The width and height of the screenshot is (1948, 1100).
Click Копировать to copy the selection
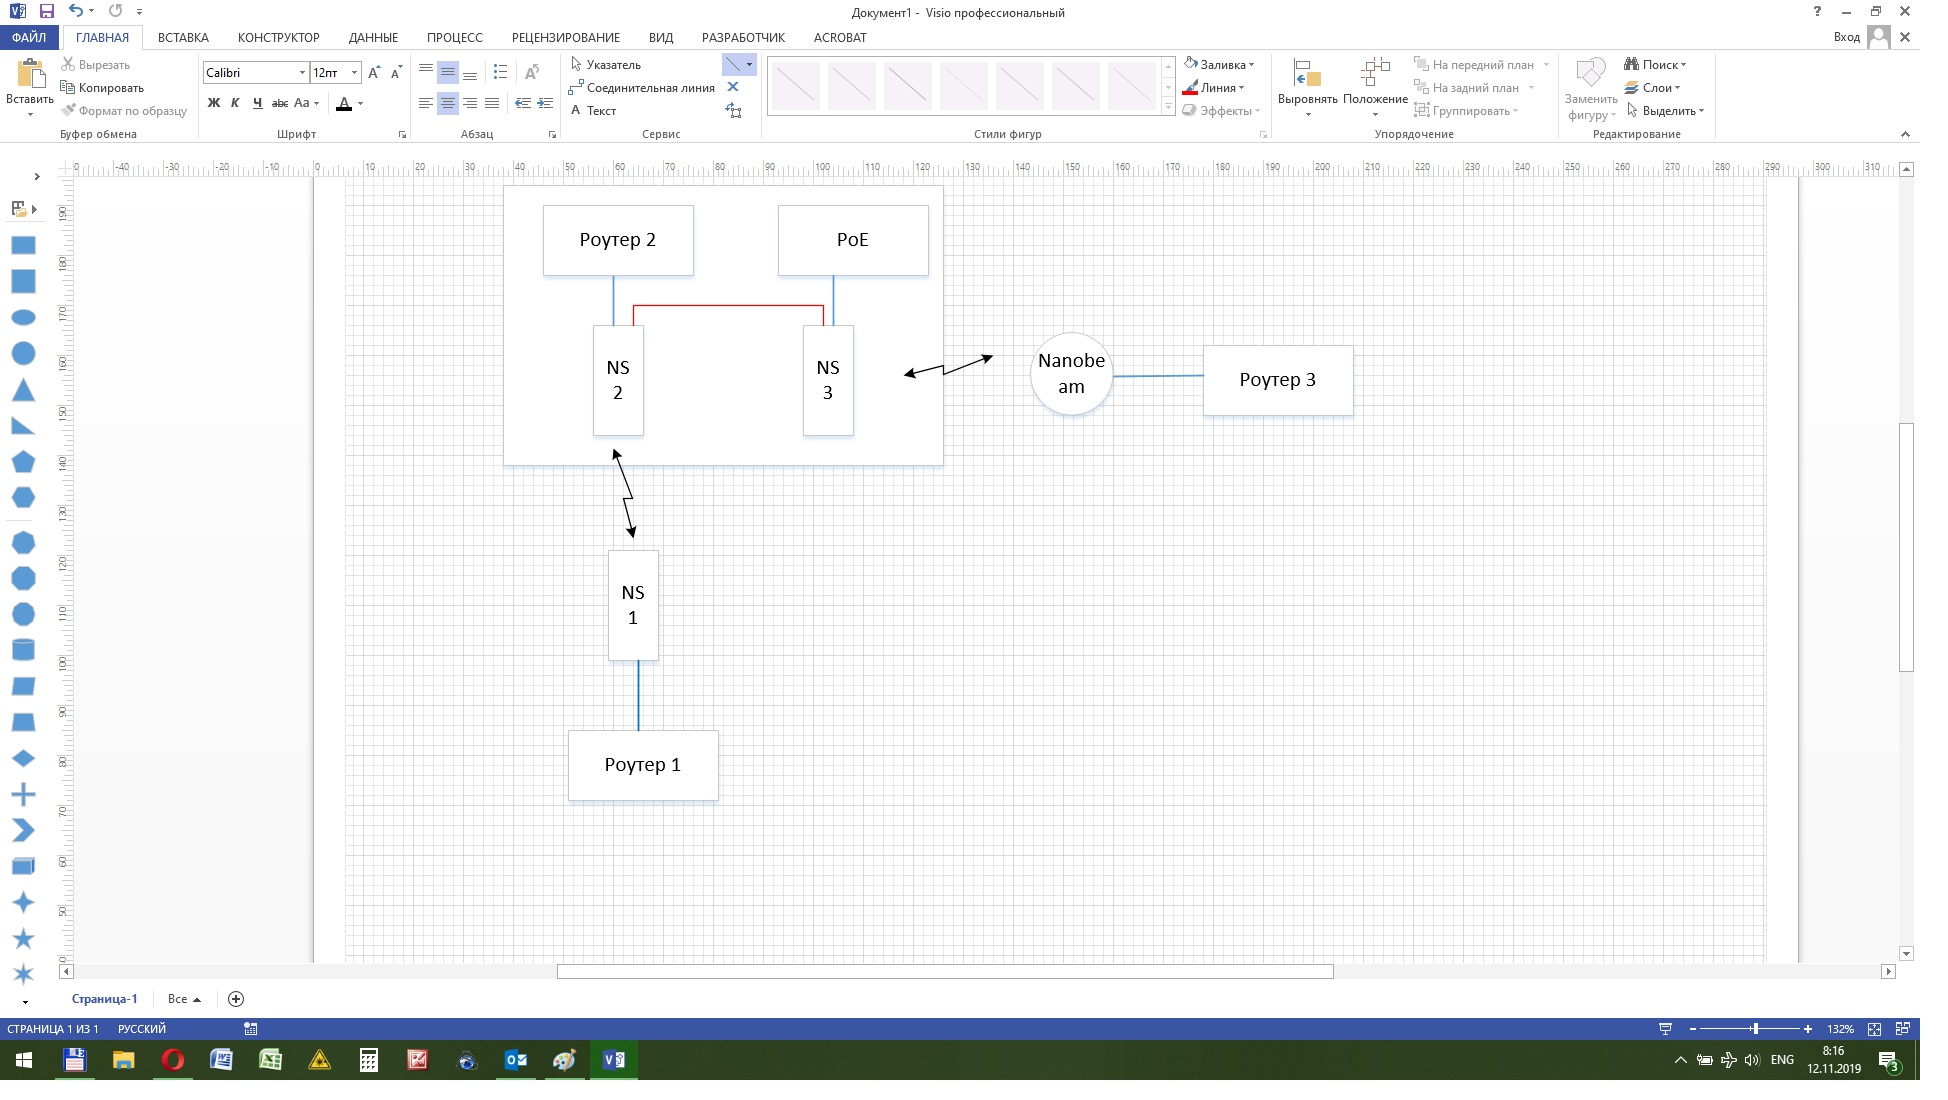(102, 88)
